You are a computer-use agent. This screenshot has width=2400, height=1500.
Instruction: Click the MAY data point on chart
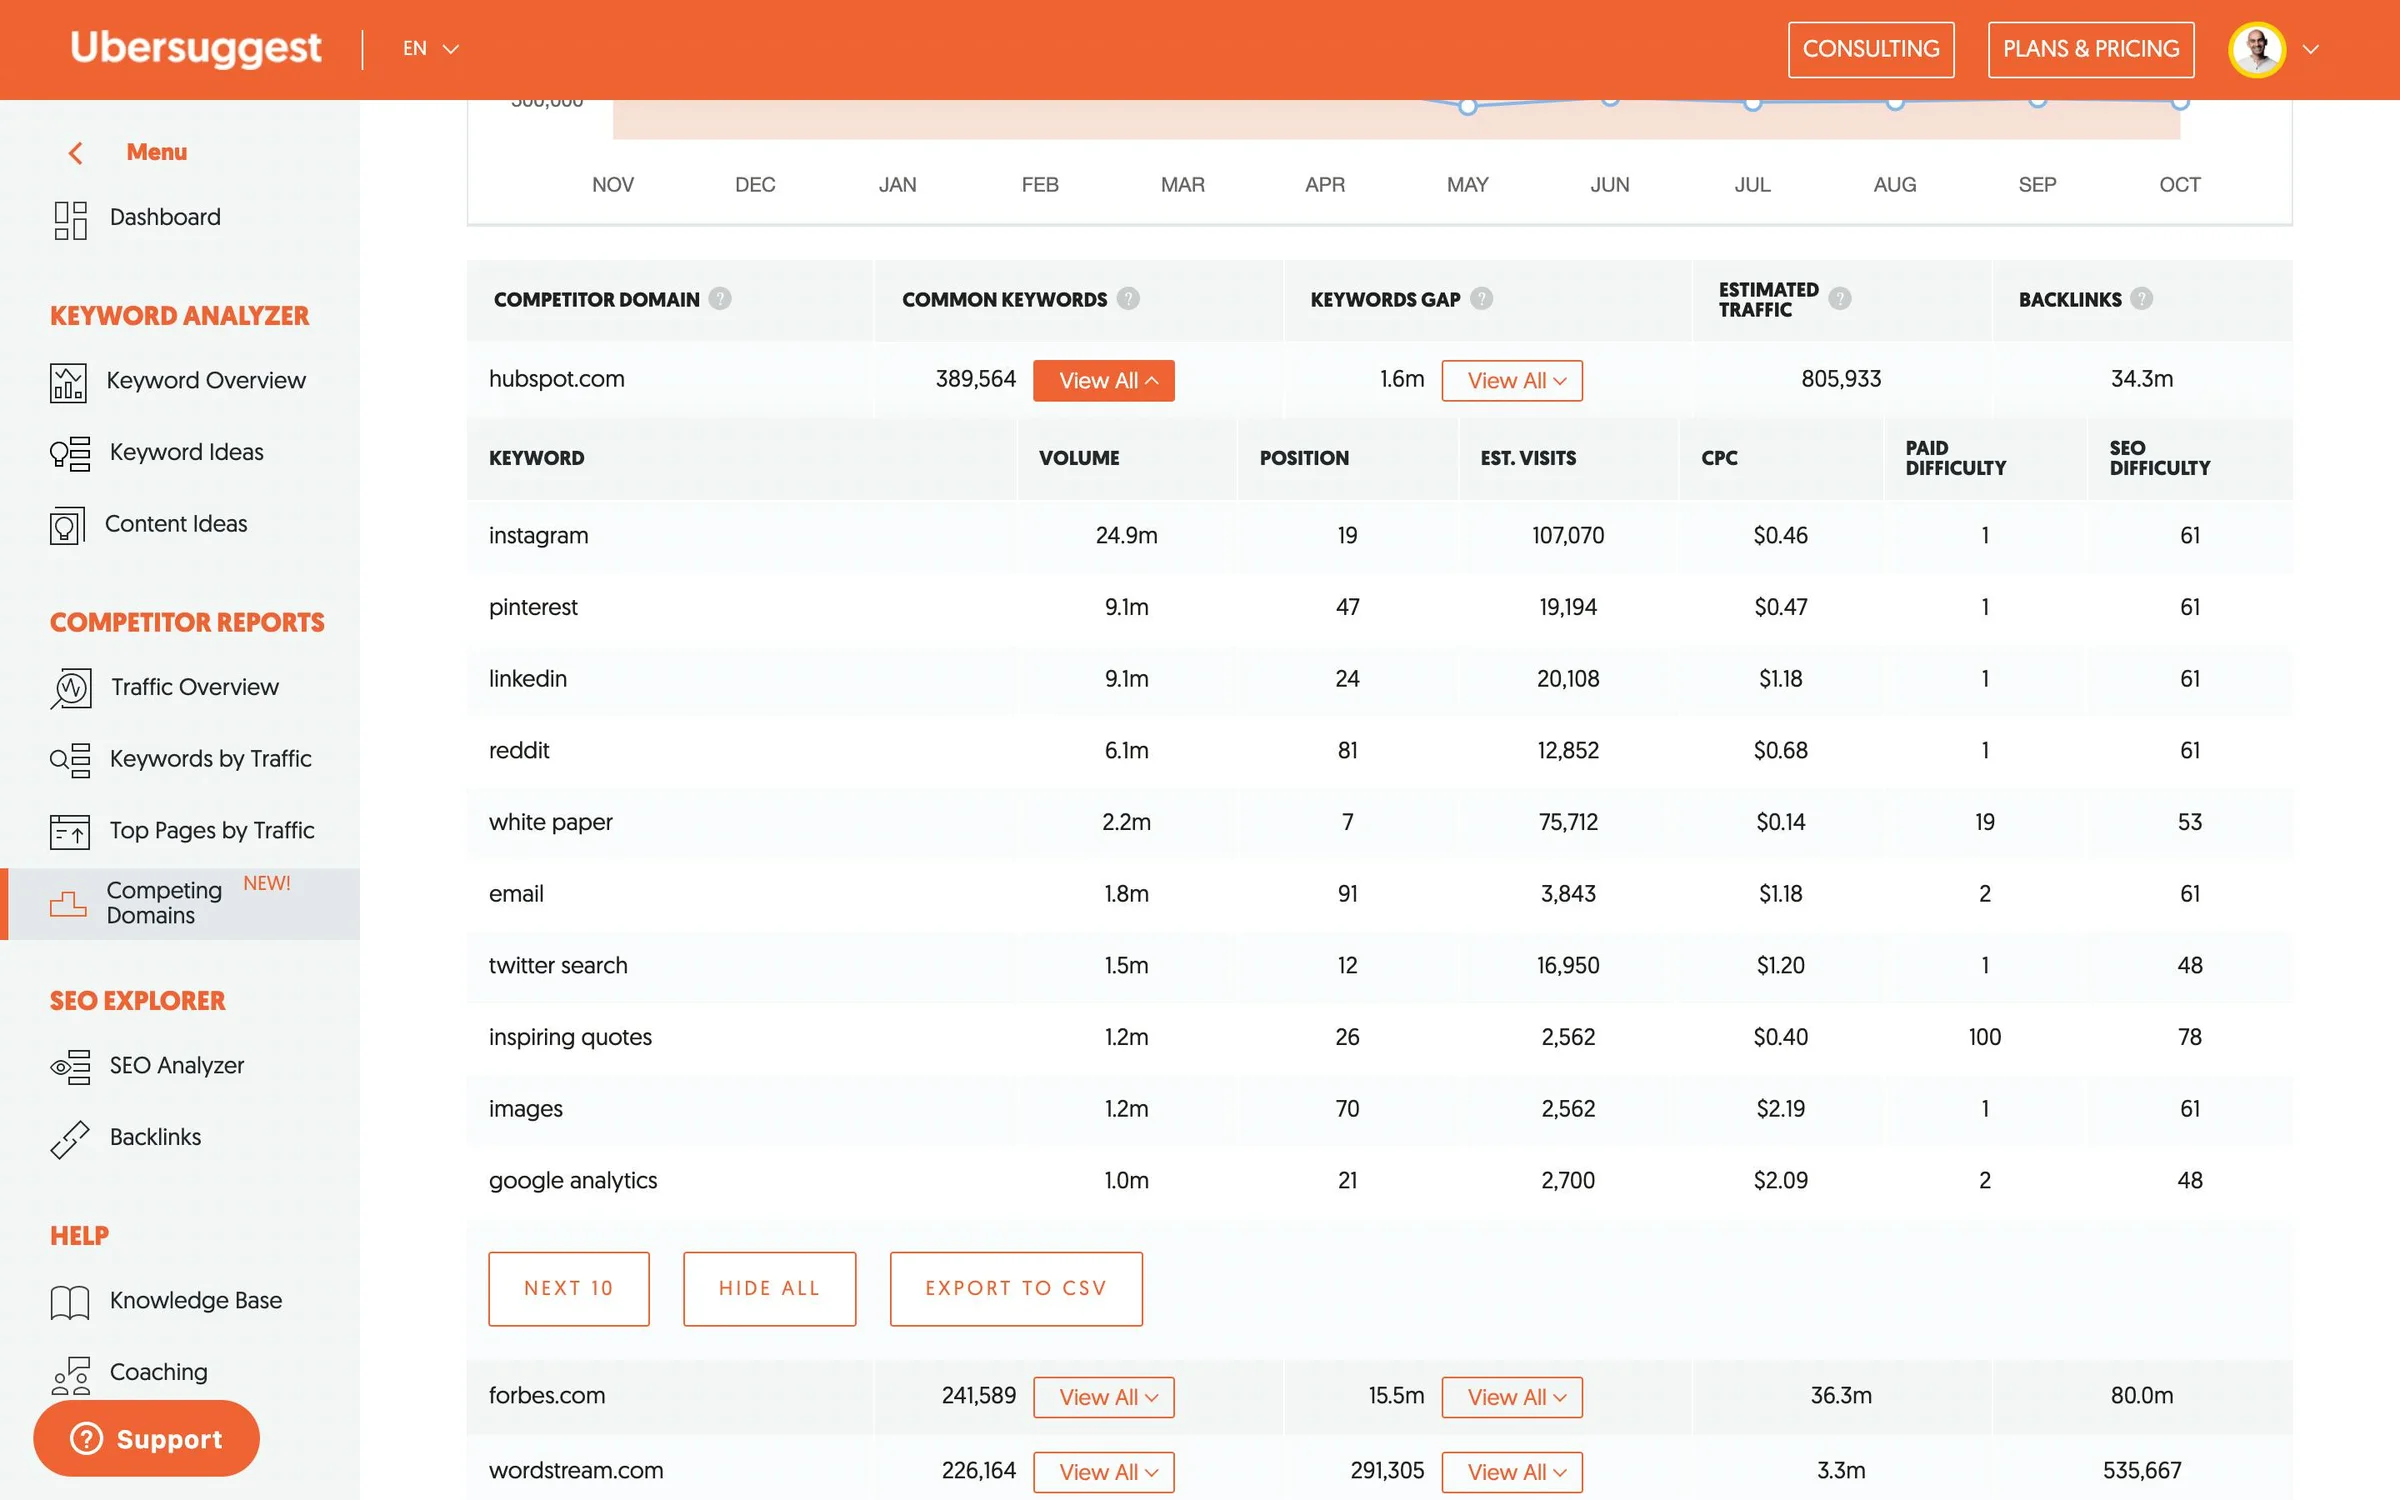(1467, 106)
